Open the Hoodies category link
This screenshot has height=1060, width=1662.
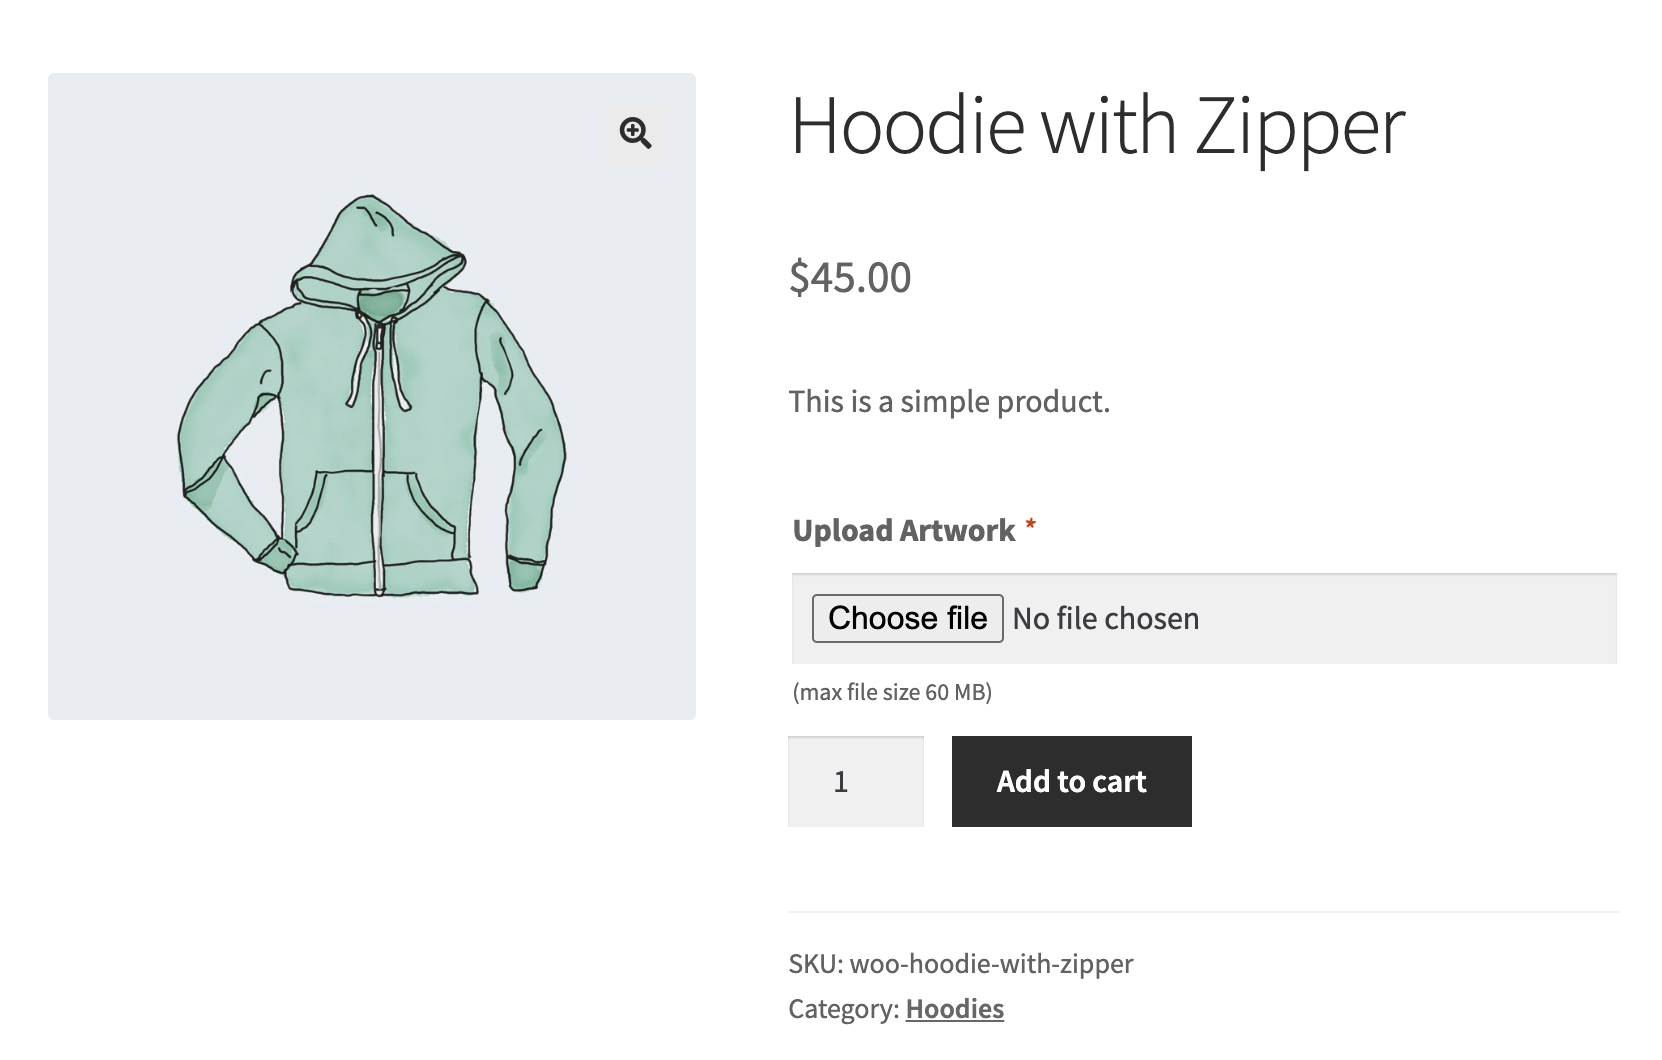[954, 1008]
